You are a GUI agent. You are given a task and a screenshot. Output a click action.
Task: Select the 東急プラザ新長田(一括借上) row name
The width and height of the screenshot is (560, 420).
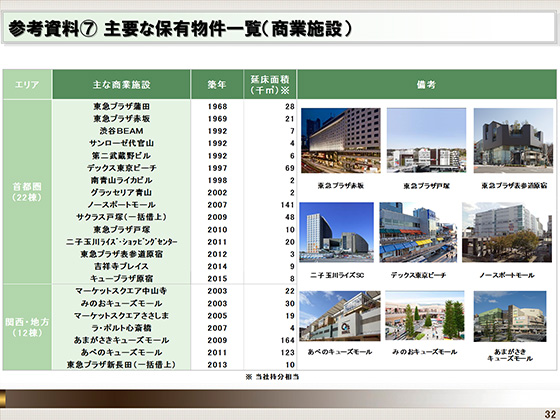pos(121,365)
